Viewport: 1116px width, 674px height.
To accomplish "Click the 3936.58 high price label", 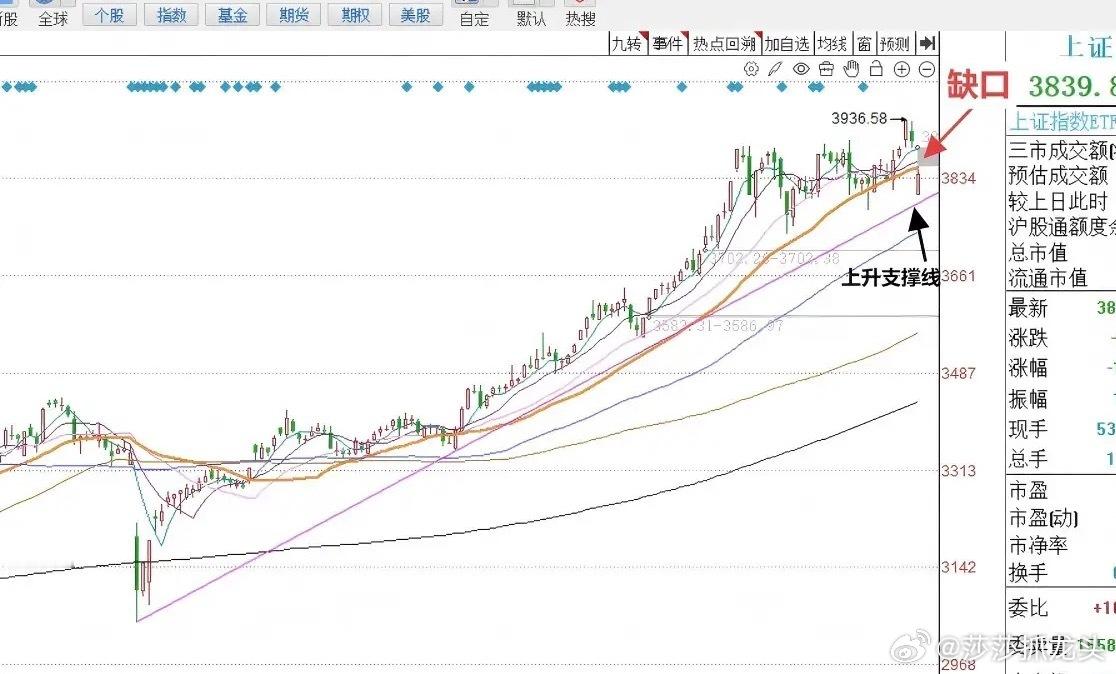I will pos(859,118).
